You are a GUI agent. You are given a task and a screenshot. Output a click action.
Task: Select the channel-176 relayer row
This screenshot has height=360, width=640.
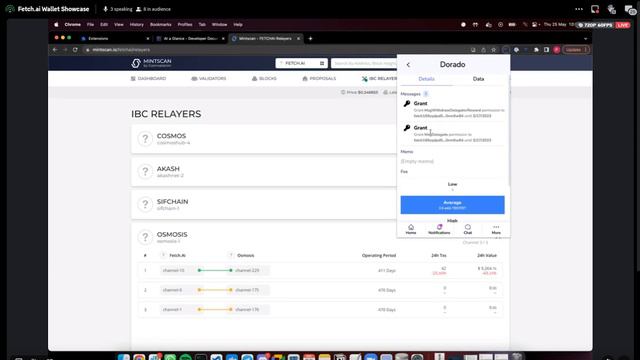(320, 309)
